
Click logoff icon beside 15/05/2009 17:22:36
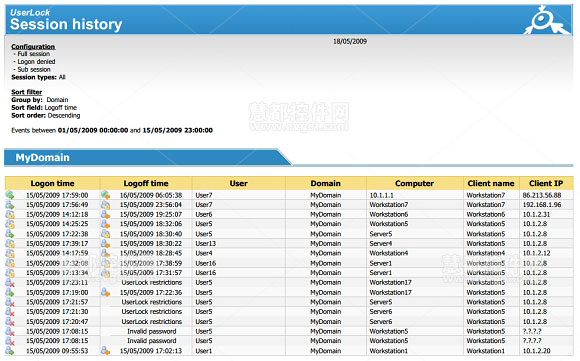105,292
